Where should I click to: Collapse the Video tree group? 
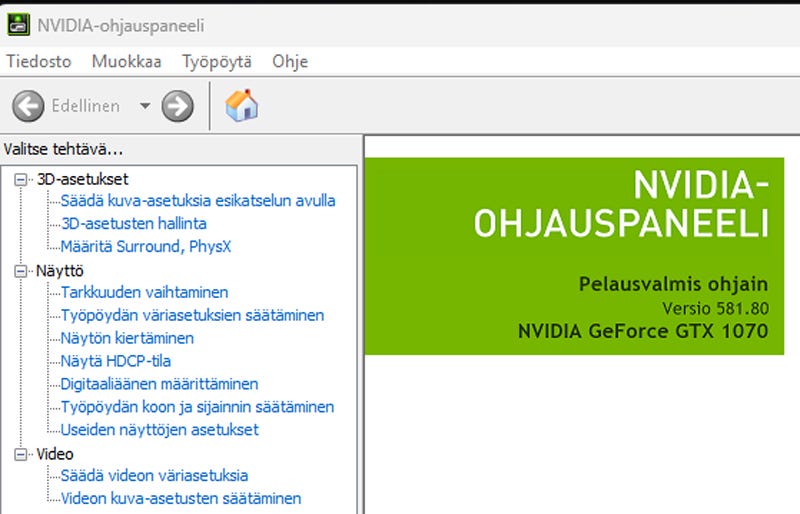coord(20,454)
